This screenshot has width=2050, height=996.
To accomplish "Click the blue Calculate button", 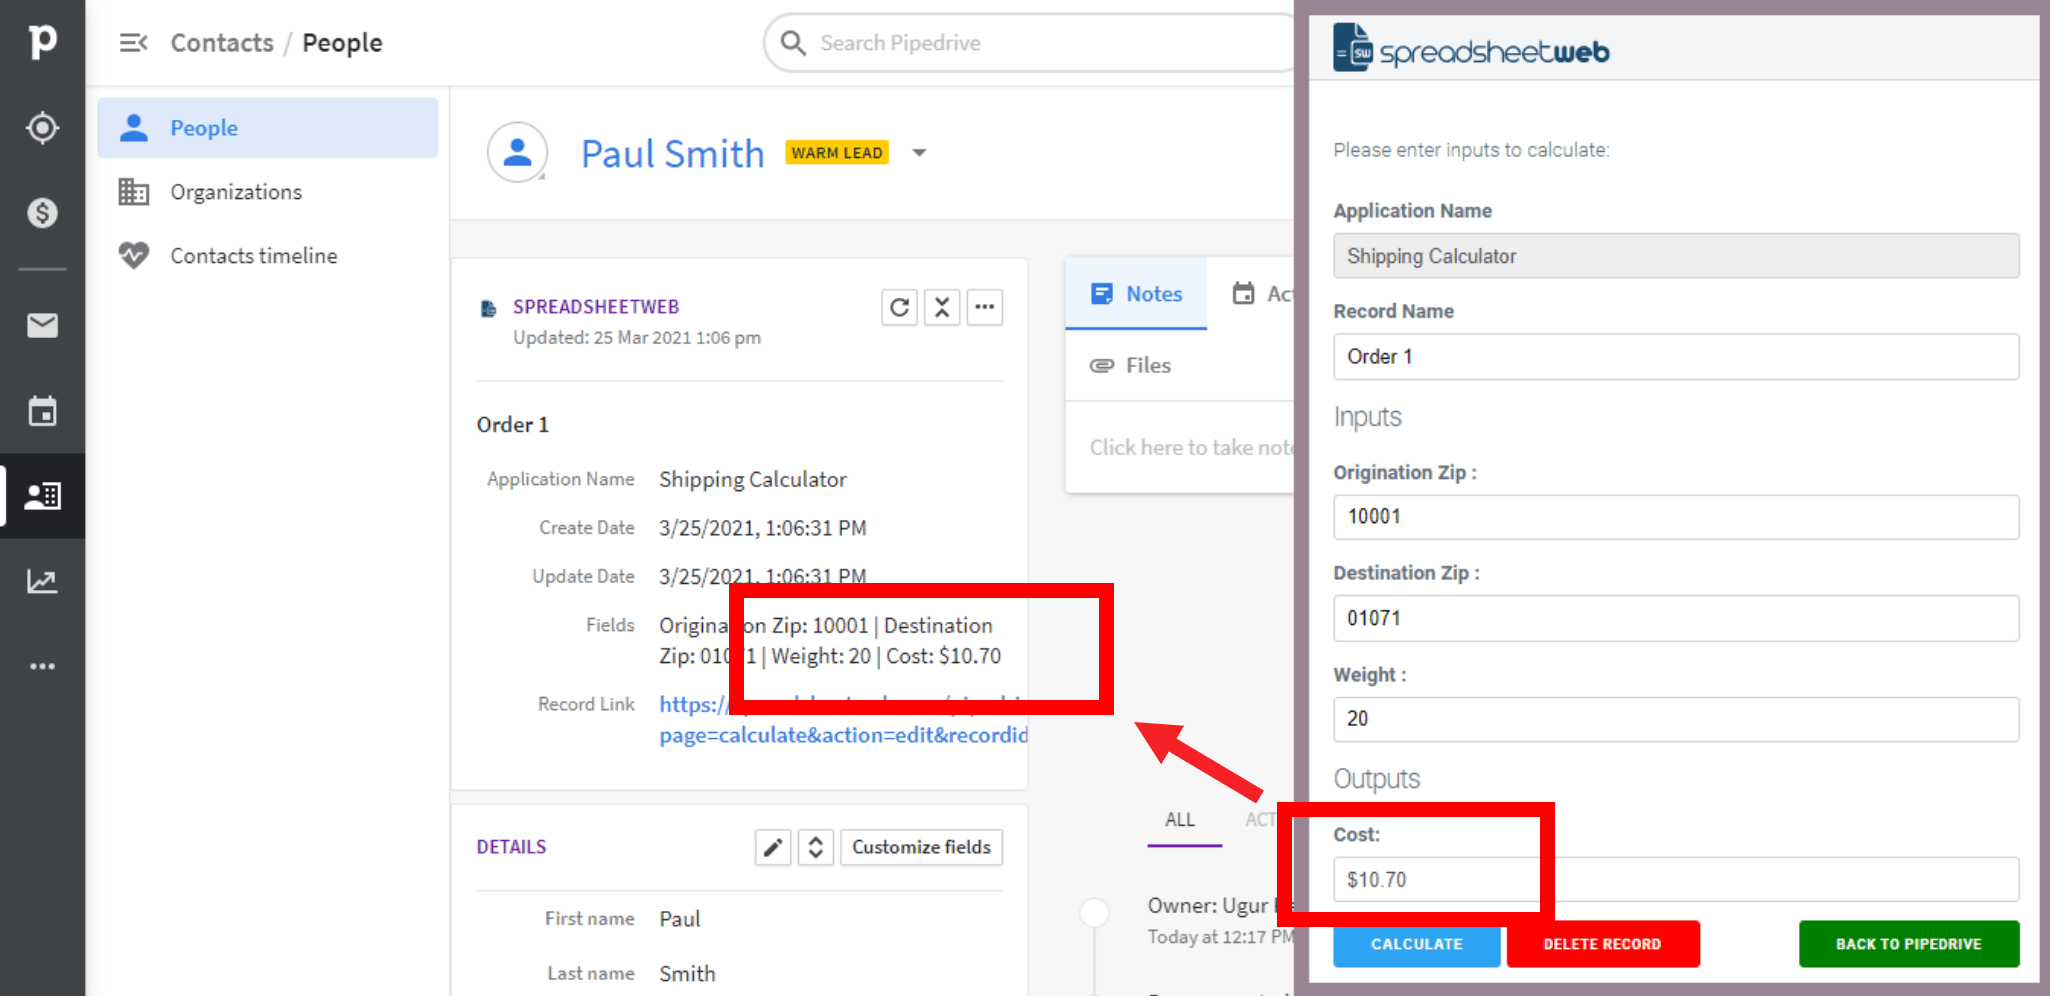I will coord(1416,944).
